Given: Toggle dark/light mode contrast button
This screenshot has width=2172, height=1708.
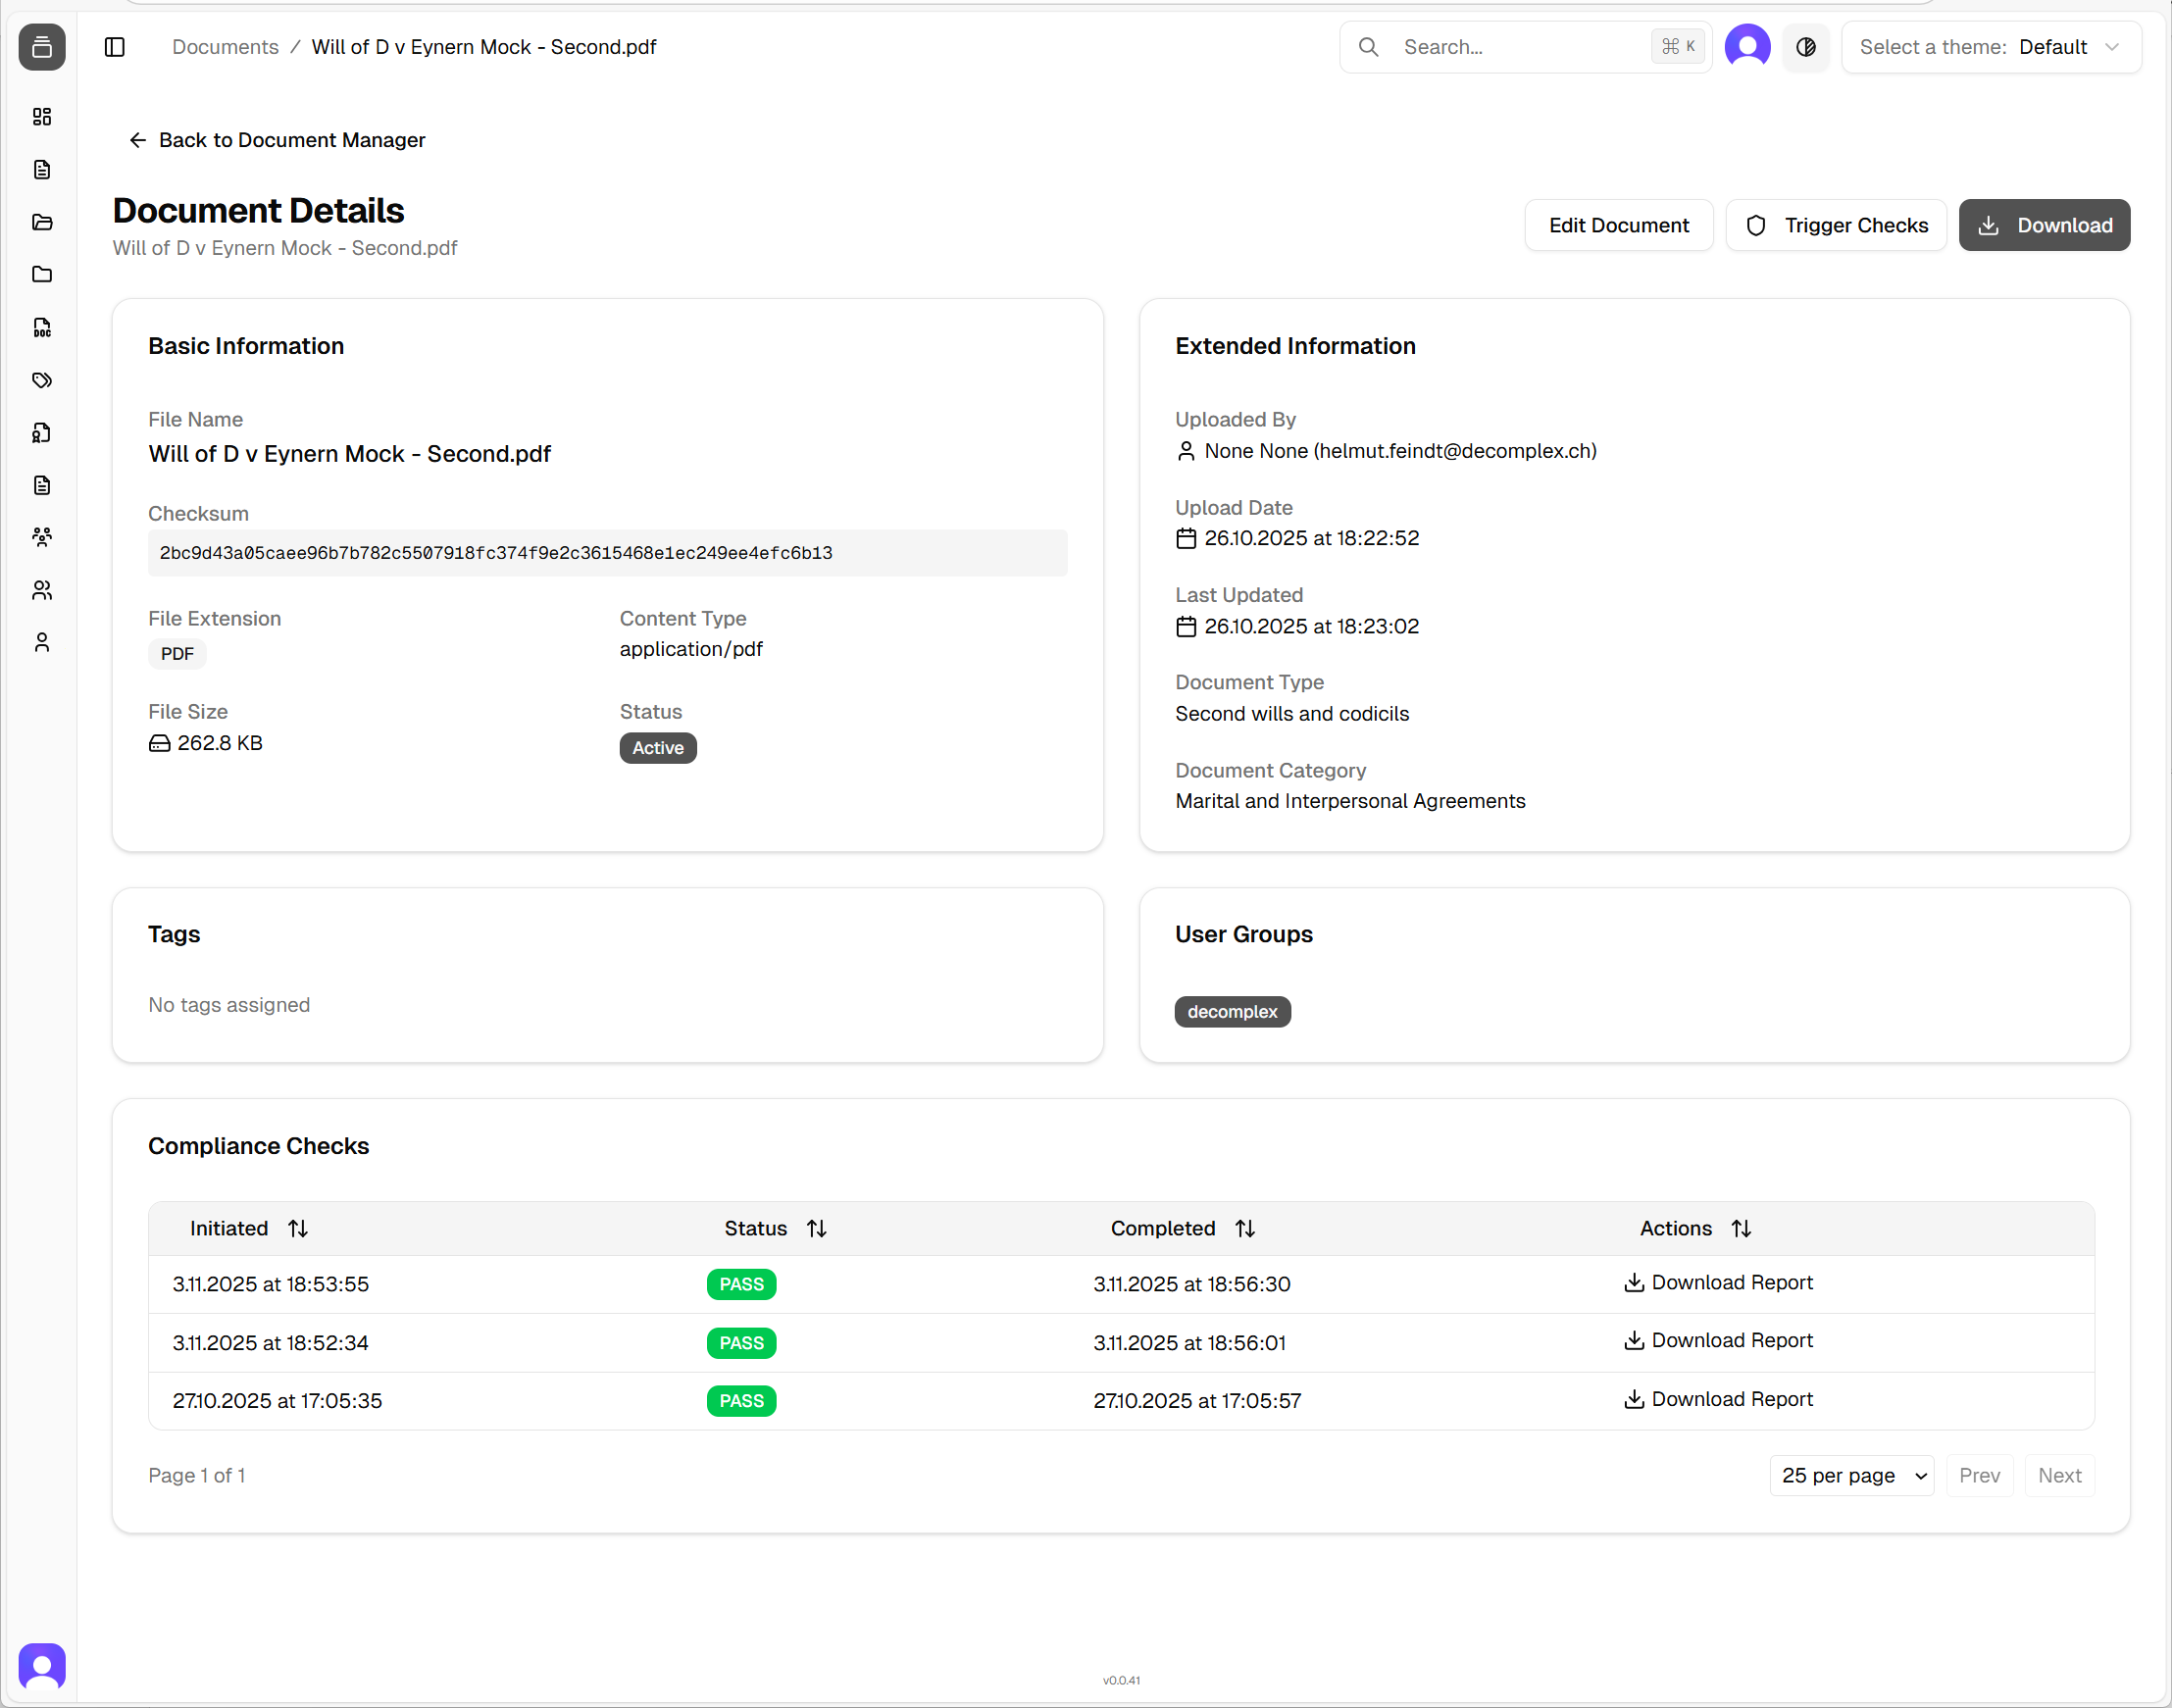Looking at the screenshot, I should coord(1806,47).
